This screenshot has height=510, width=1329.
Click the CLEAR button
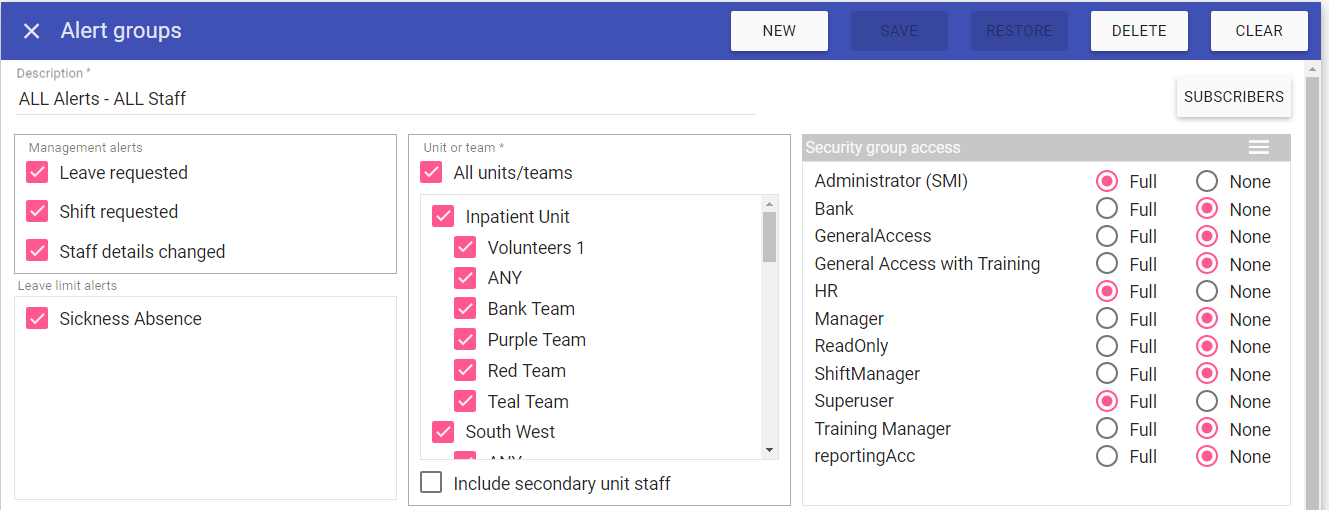pyautogui.click(x=1258, y=31)
